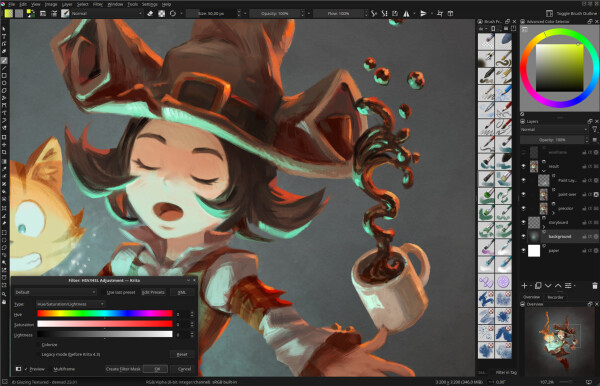Viewport: 600px width, 386px height.
Task: Enable horizontal mirror tool in toolbar
Action: point(406,13)
